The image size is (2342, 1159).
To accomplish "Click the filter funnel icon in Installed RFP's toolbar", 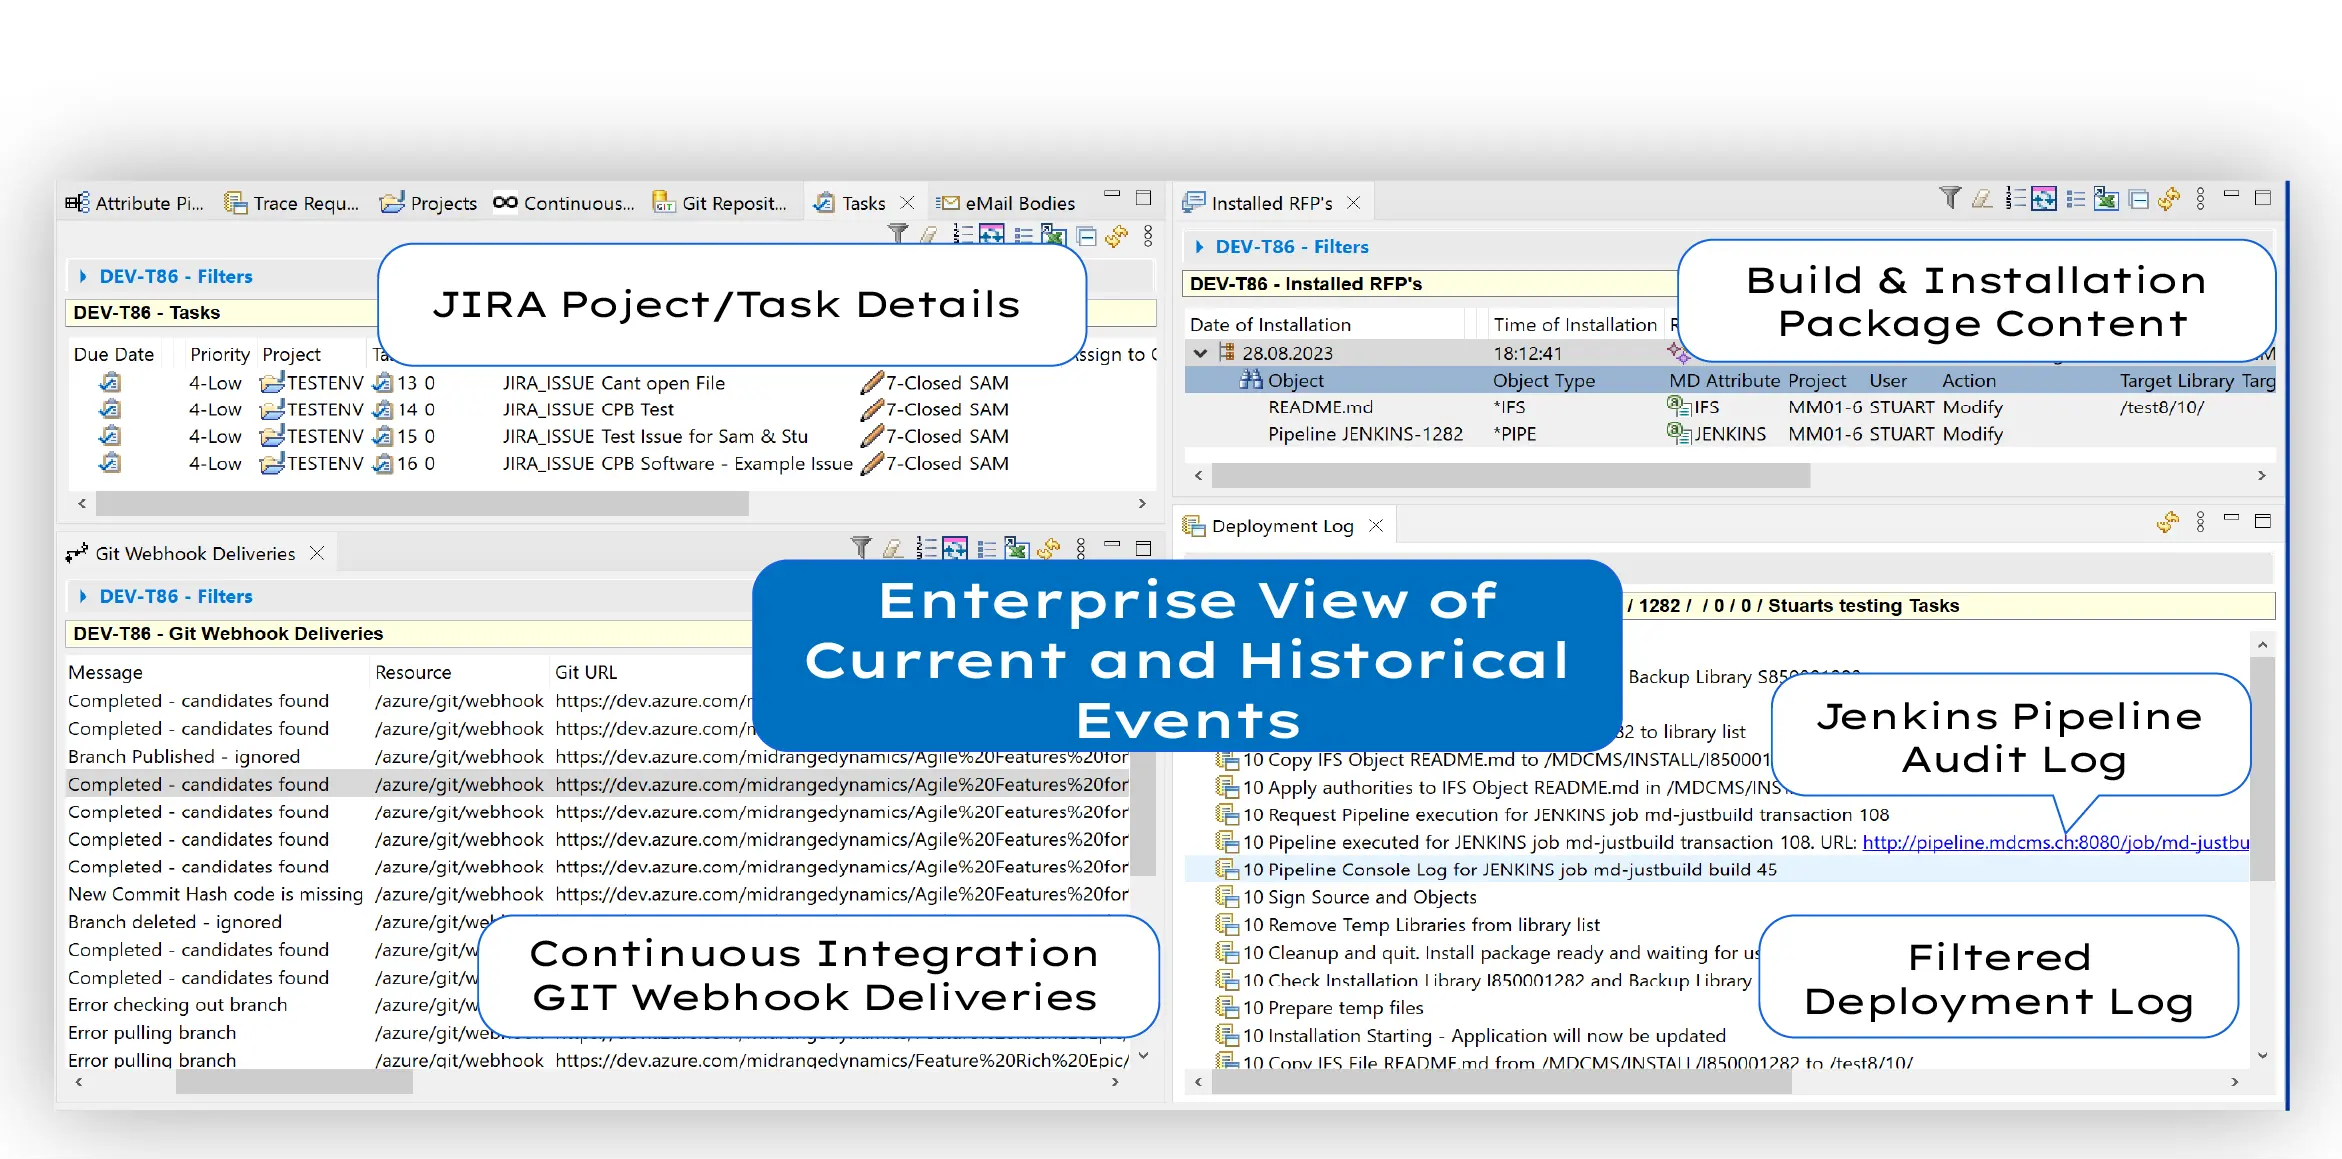I will pyautogui.click(x=1949, y=199).
